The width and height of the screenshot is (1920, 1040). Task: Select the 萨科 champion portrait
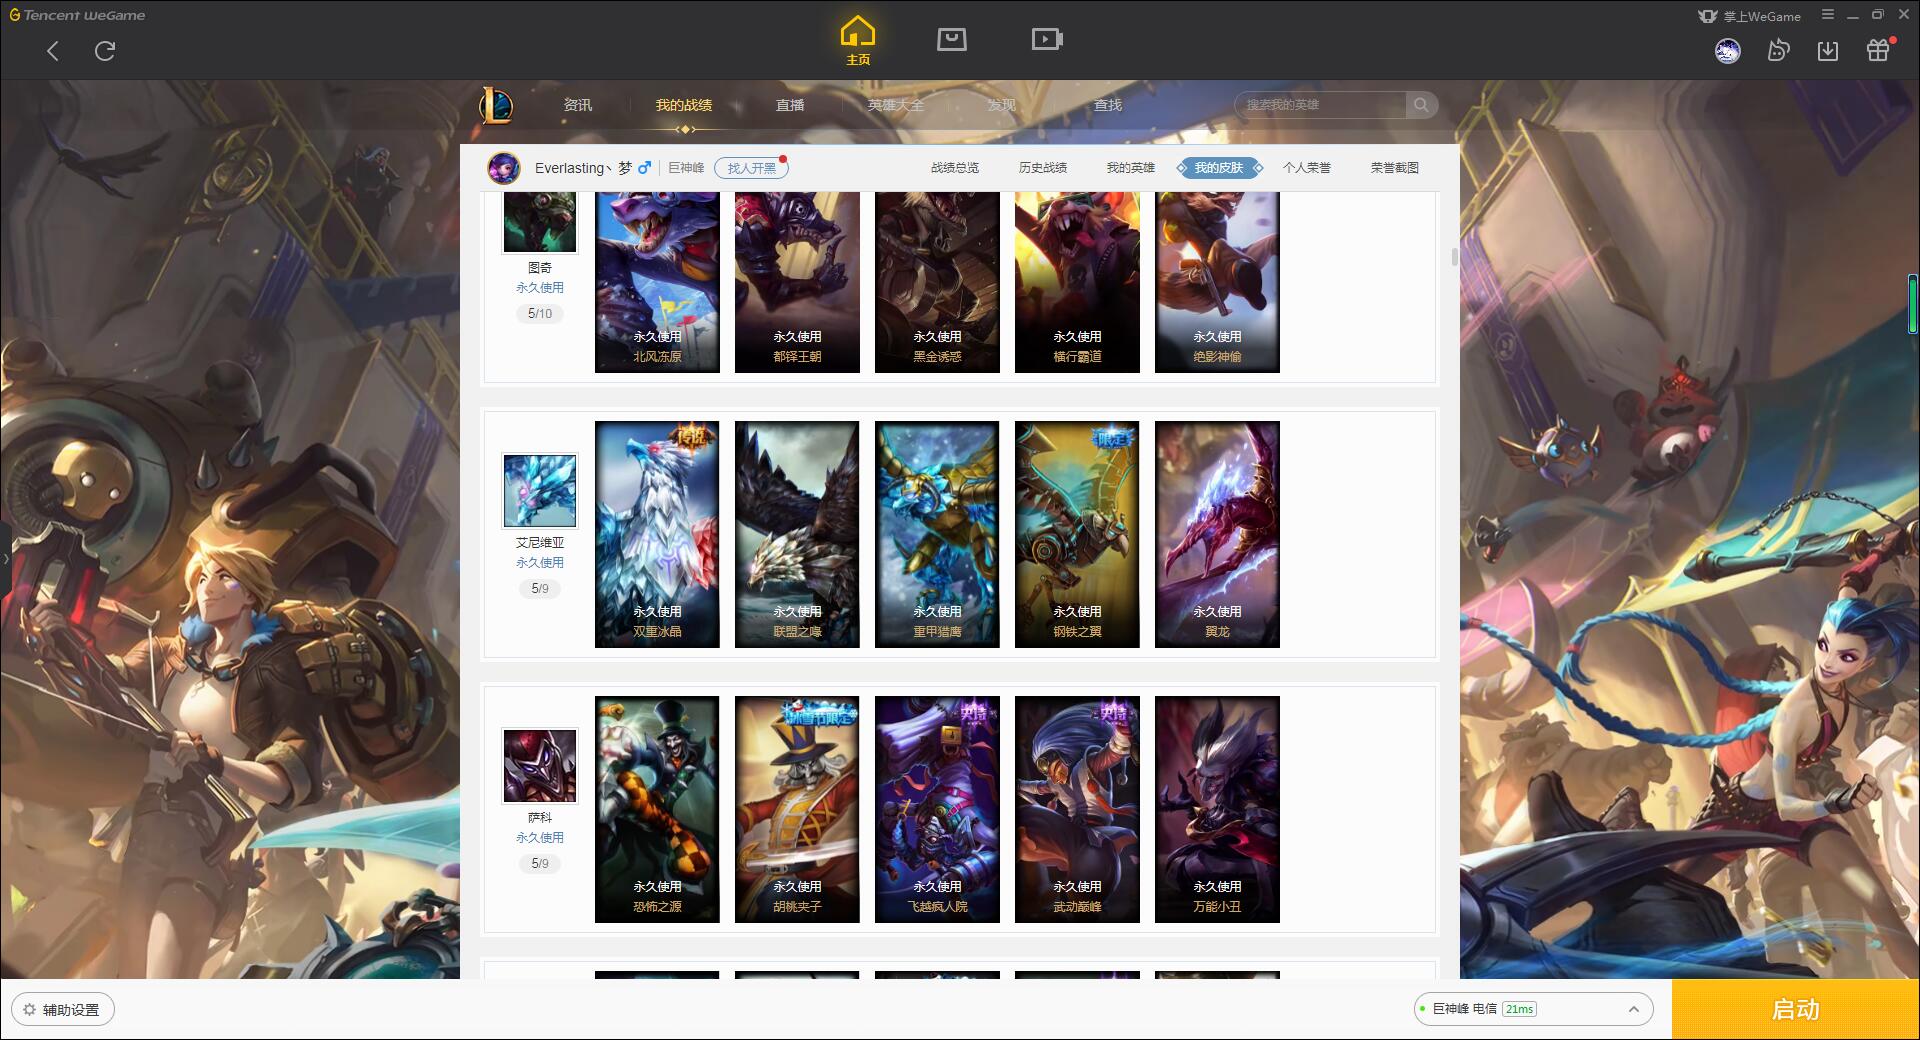540,765
